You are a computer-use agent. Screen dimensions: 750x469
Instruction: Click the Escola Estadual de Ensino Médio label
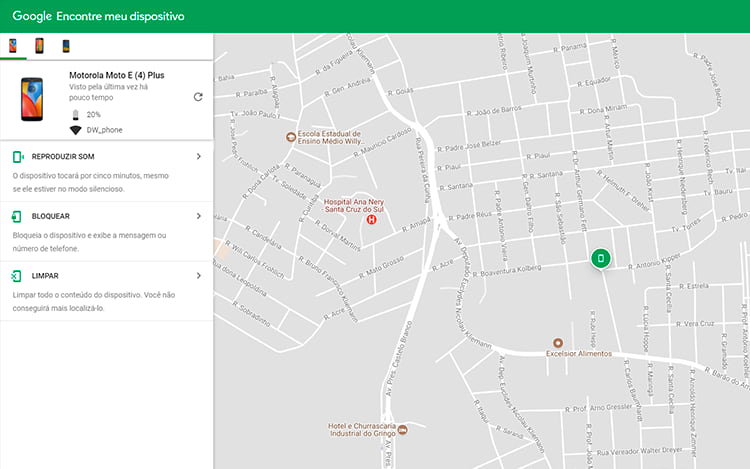point(330,138)
